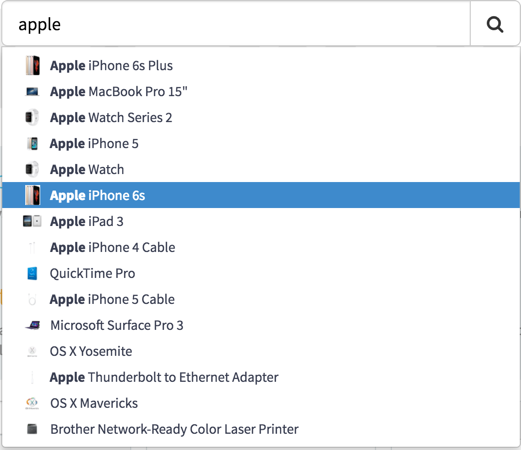Click the magnifying glass search icon
Screen dimensions: 521x450
click(x=495, y=24)
